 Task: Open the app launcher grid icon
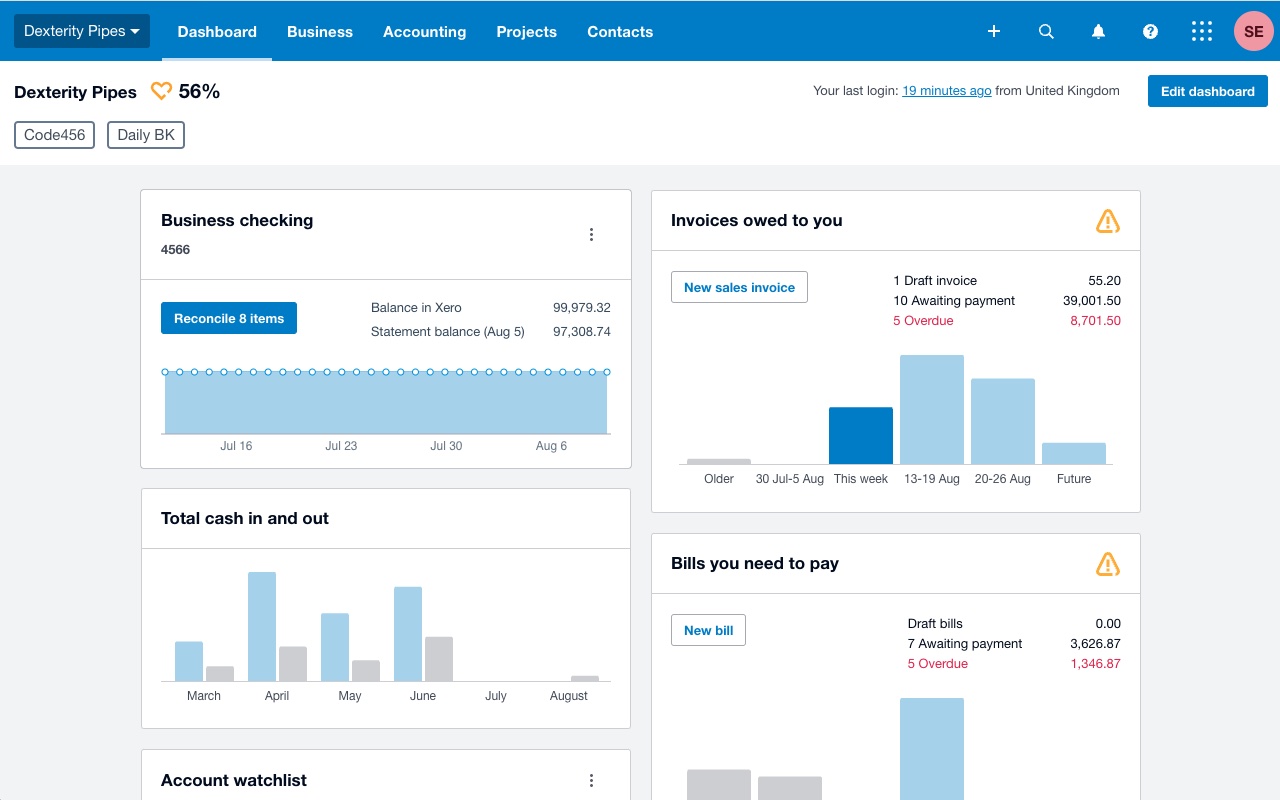click(1202, 31)
